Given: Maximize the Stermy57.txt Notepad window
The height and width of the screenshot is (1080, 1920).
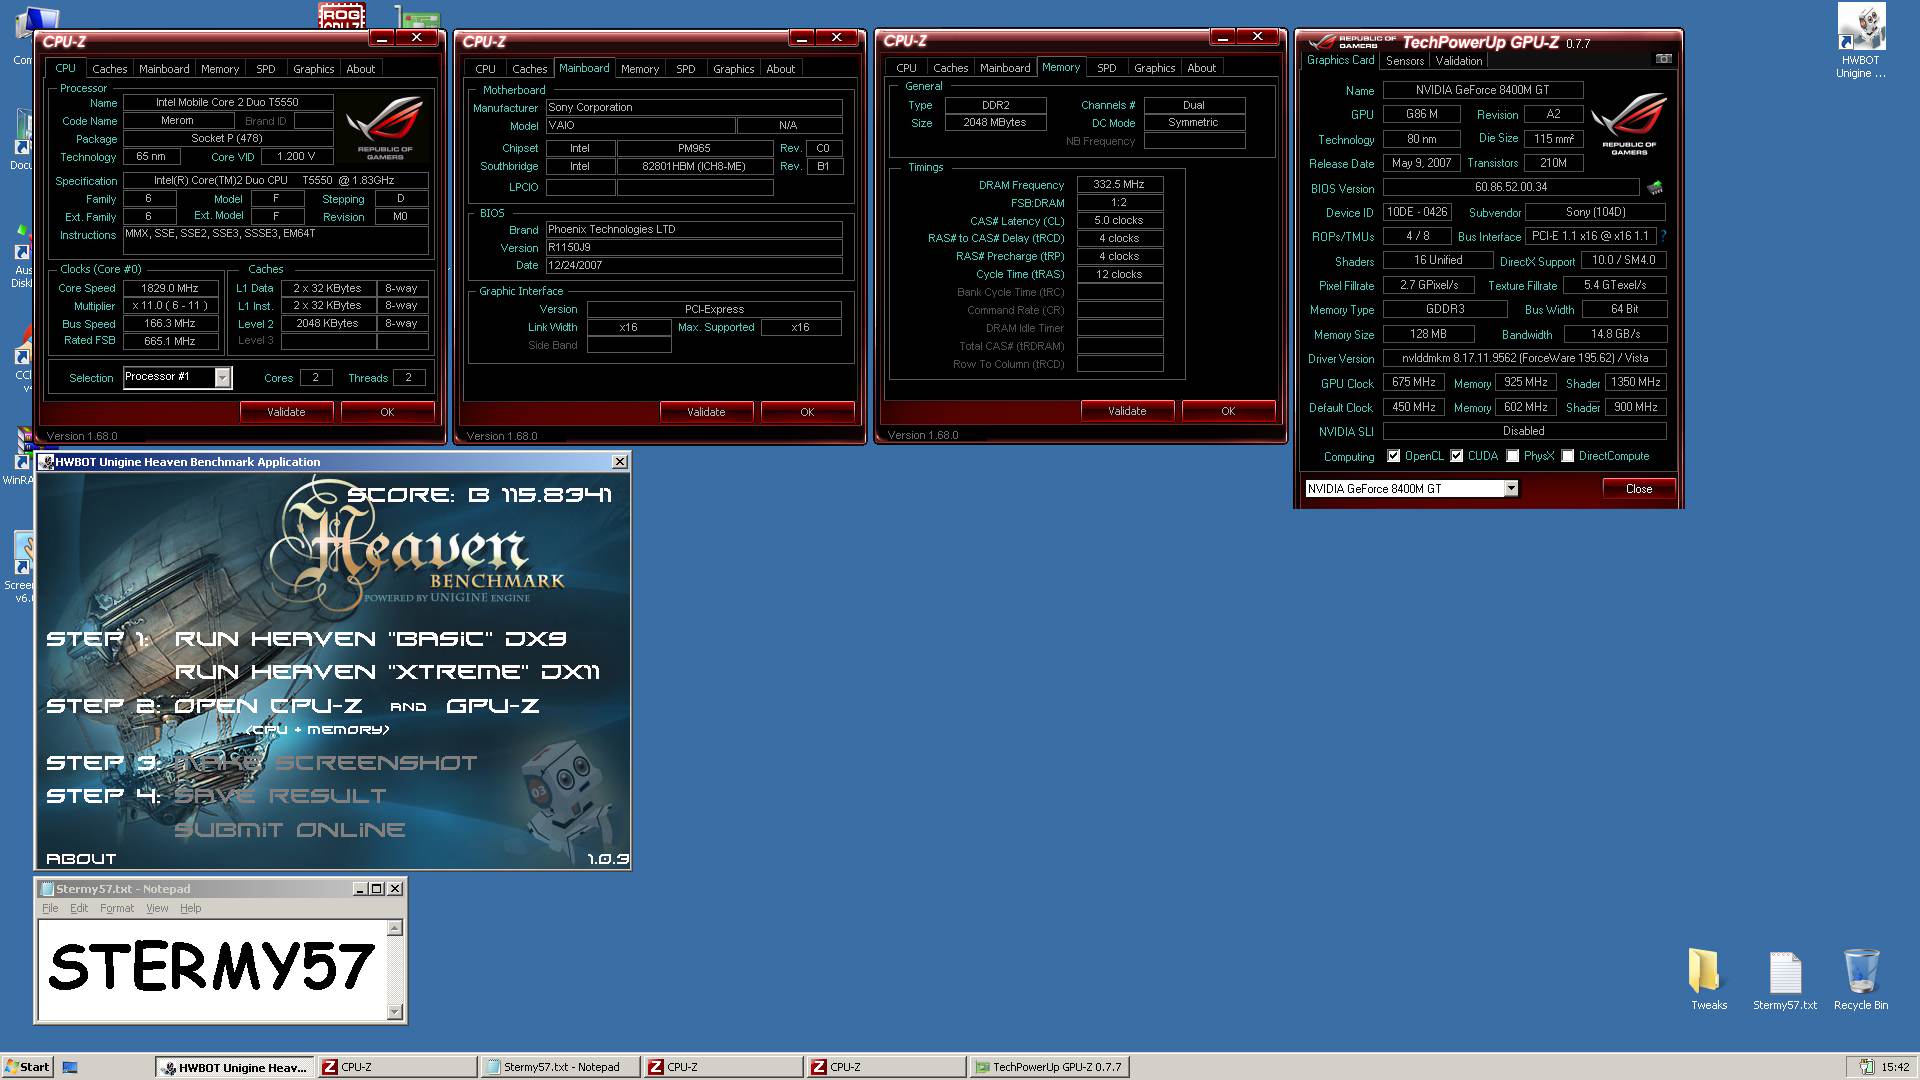Looking at the screenshot, I should tap(377, 888).
